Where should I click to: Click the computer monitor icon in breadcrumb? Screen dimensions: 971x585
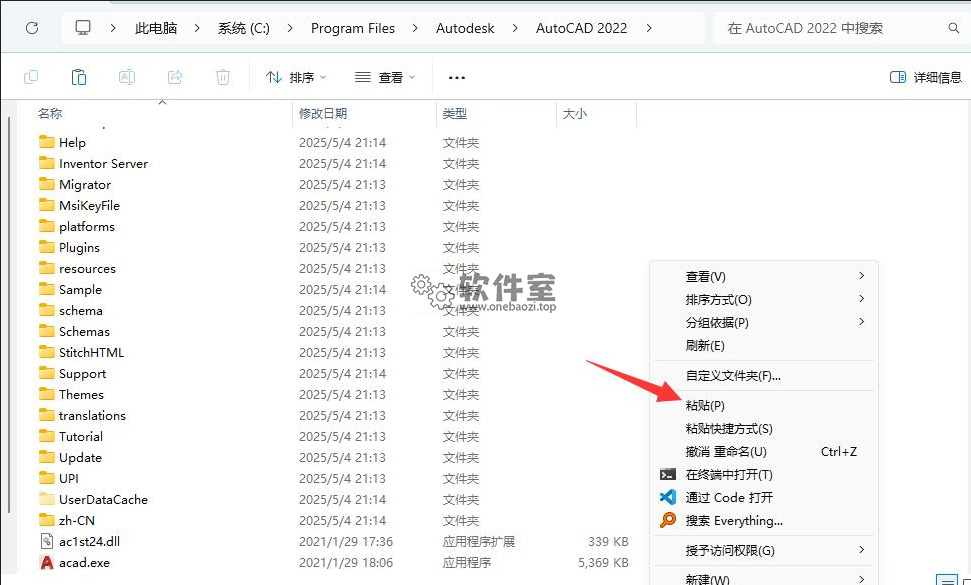pyautogui.click(x=83, y=28)
